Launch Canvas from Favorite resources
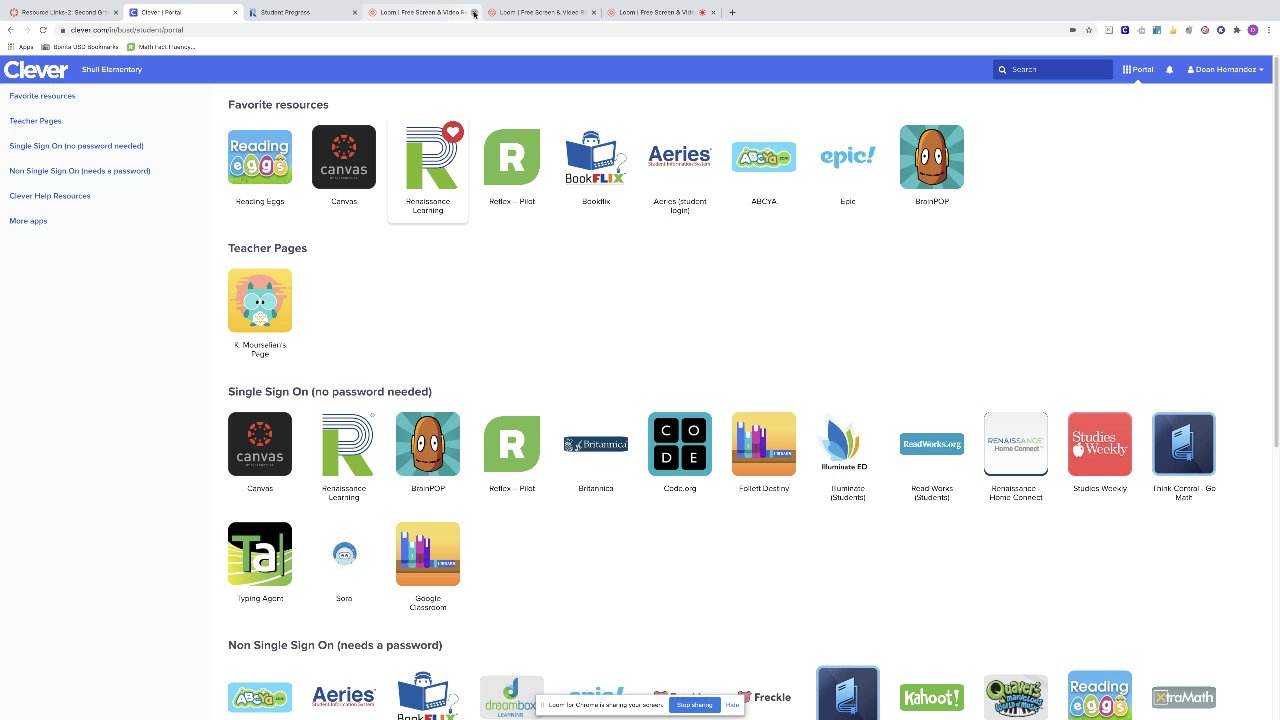1280x720 pixels. coord(344,157)
